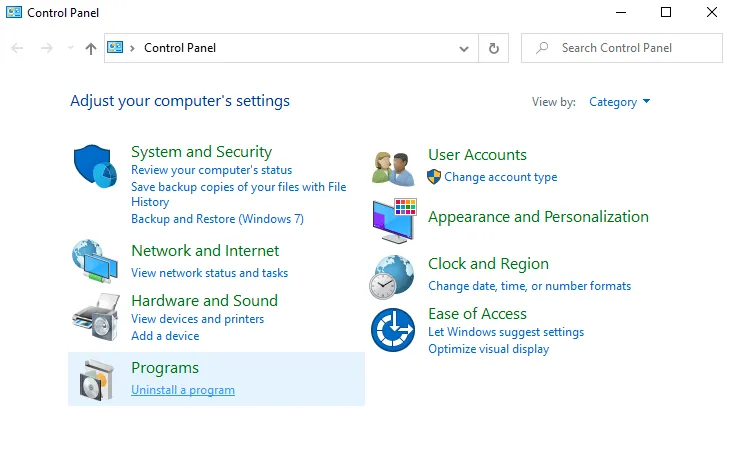732x464 pixels.
Task: Click the UAC shield beside Change account type
Action: click(434, 177)
